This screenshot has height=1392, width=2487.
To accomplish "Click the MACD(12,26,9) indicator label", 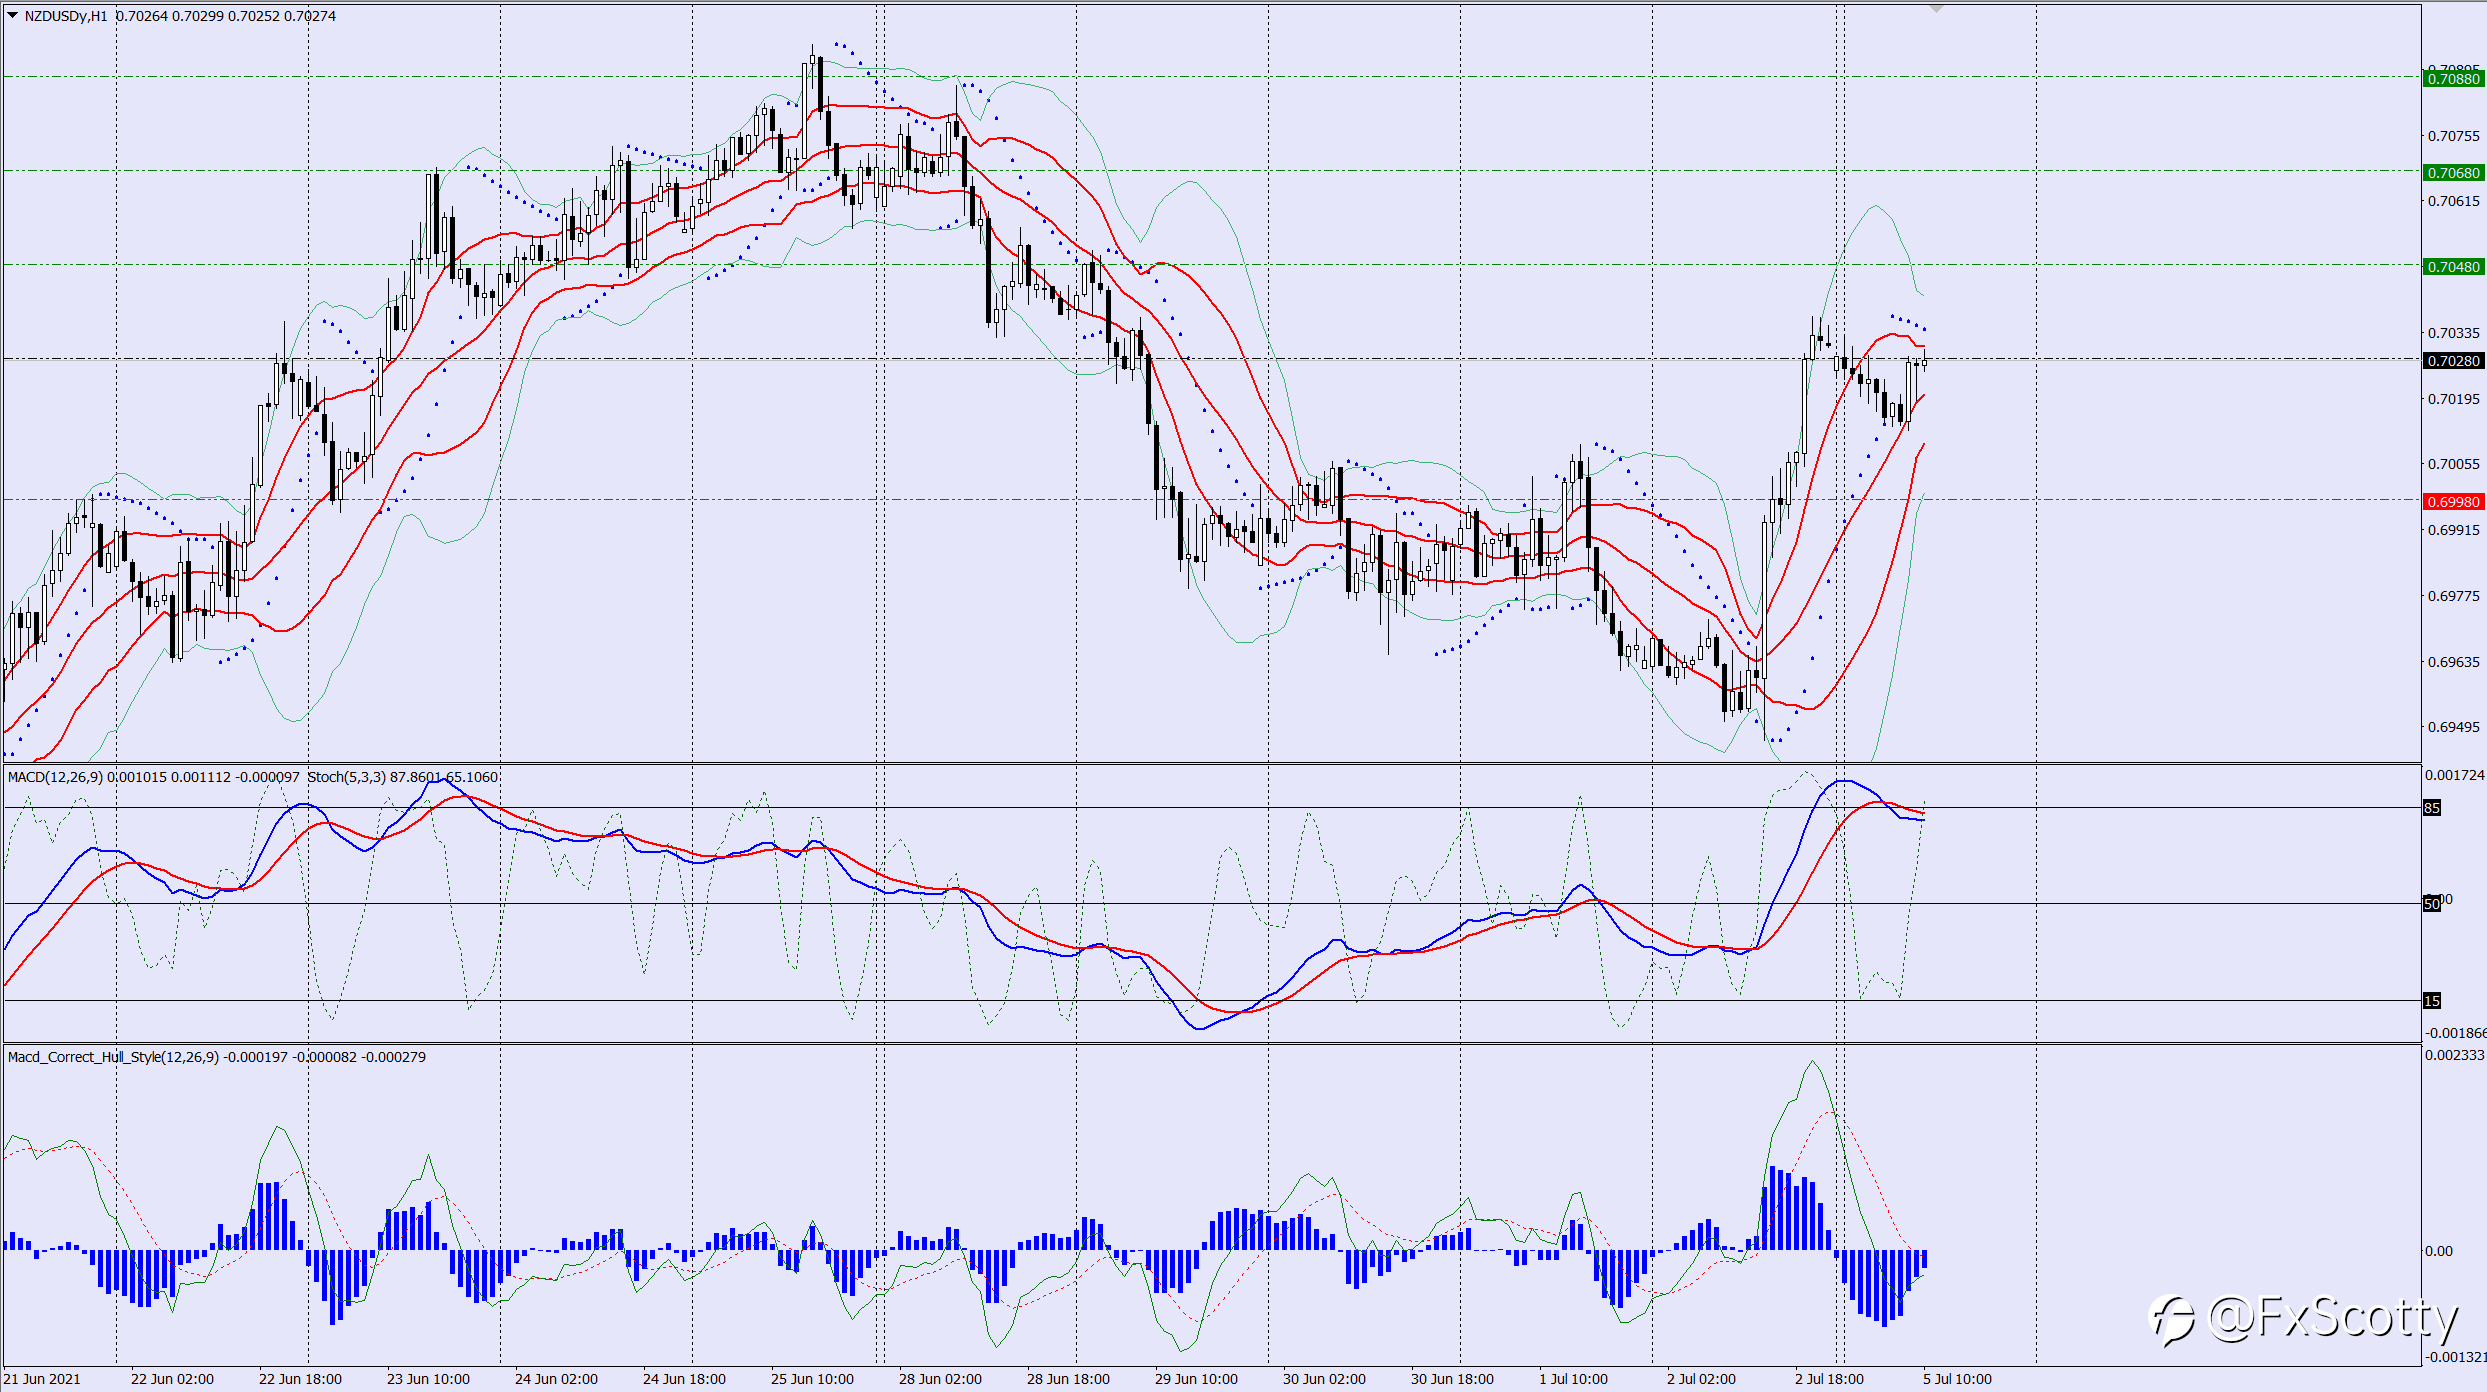I will (x=55, y=777).
